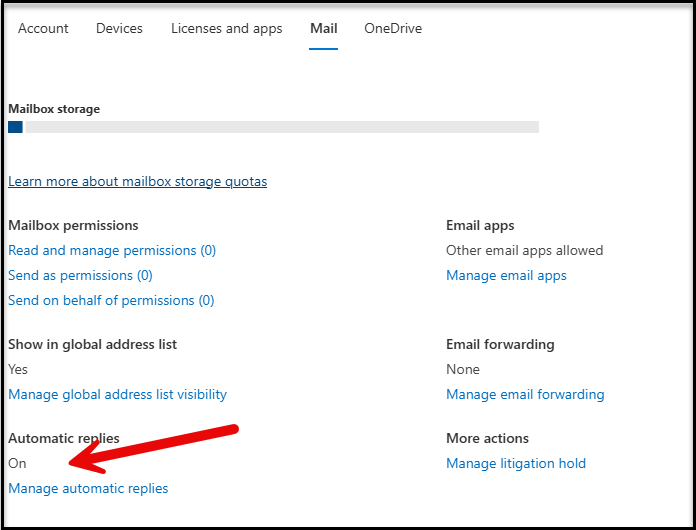Select the Mail tab
This screenshot has width=696, height=530.
point(323,28)
